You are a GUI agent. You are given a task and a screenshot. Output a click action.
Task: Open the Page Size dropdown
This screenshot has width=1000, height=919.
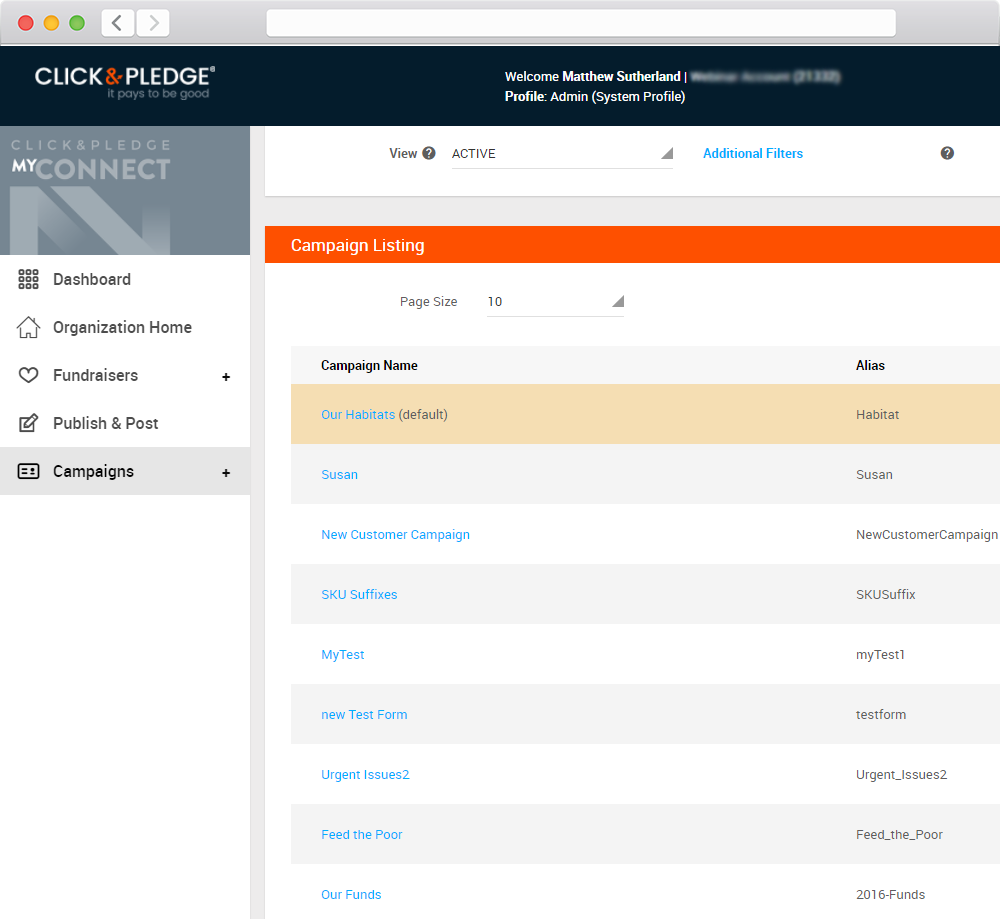[555, 301]
